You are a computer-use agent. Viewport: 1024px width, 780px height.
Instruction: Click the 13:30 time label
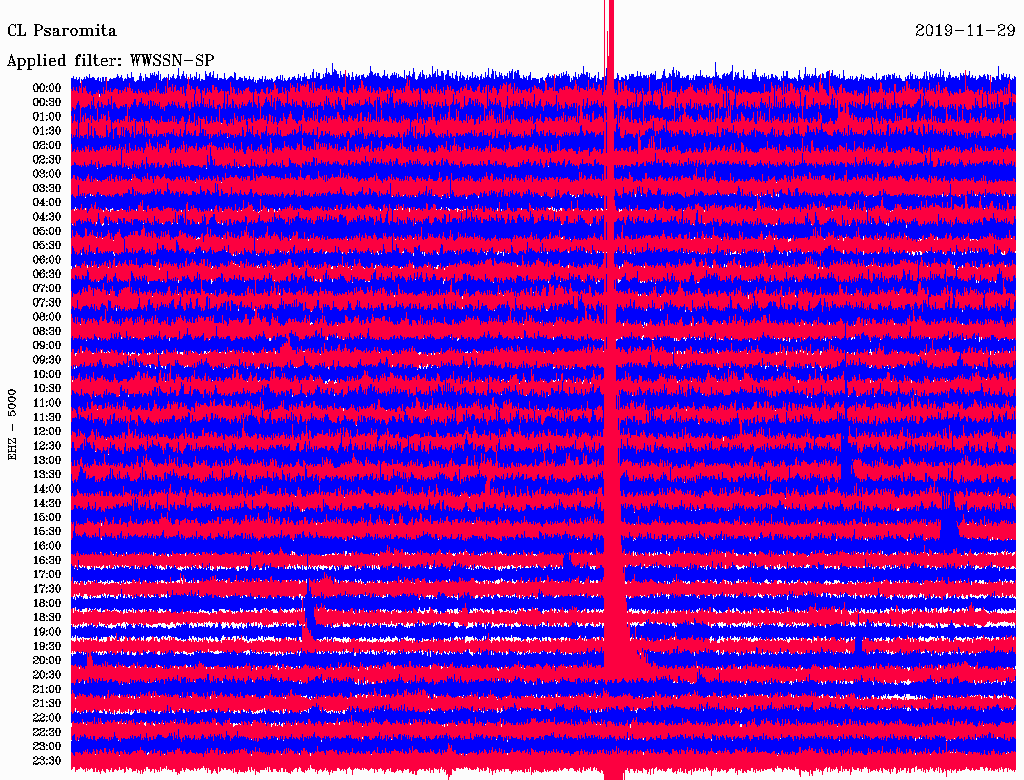(x=47, y=474)
